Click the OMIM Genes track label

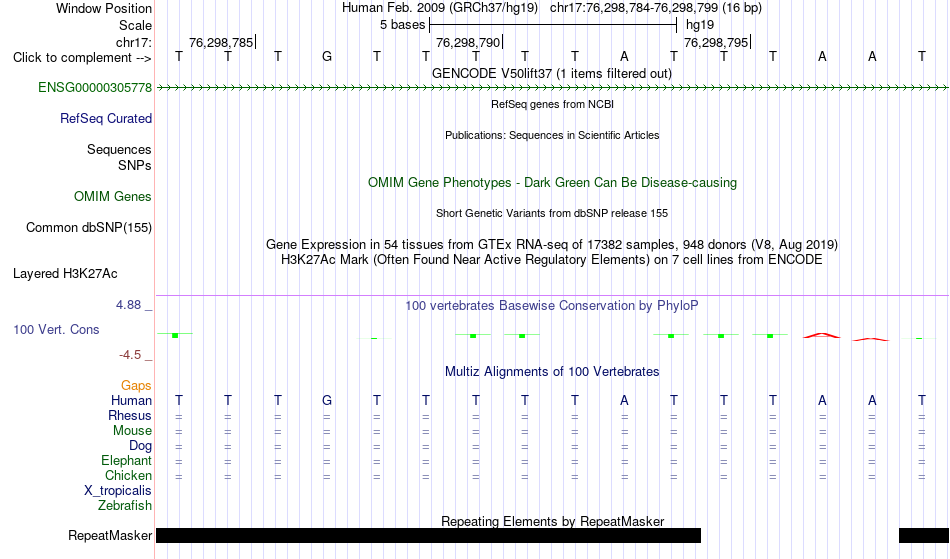113,197
